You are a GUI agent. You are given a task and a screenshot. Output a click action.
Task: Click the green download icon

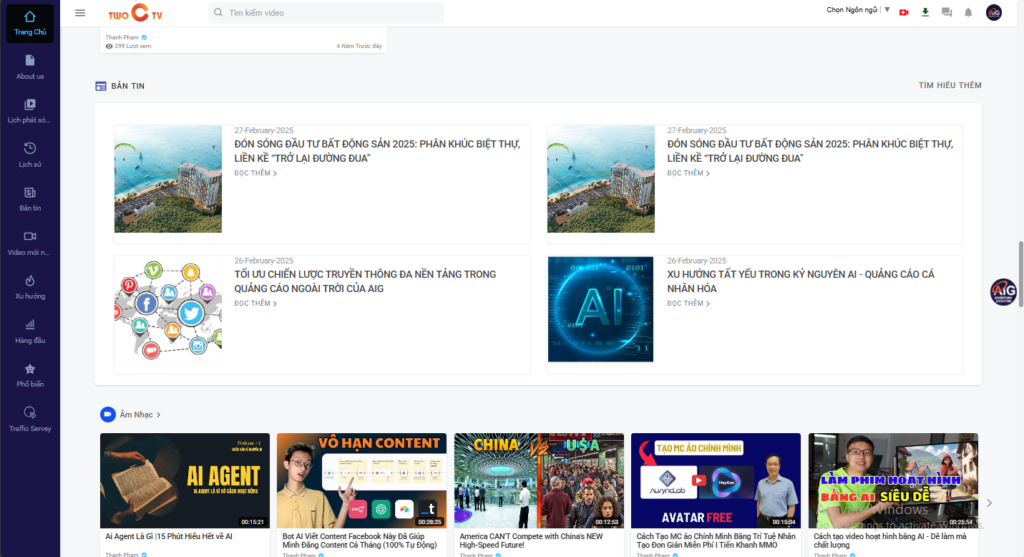[x=925, y=12]
